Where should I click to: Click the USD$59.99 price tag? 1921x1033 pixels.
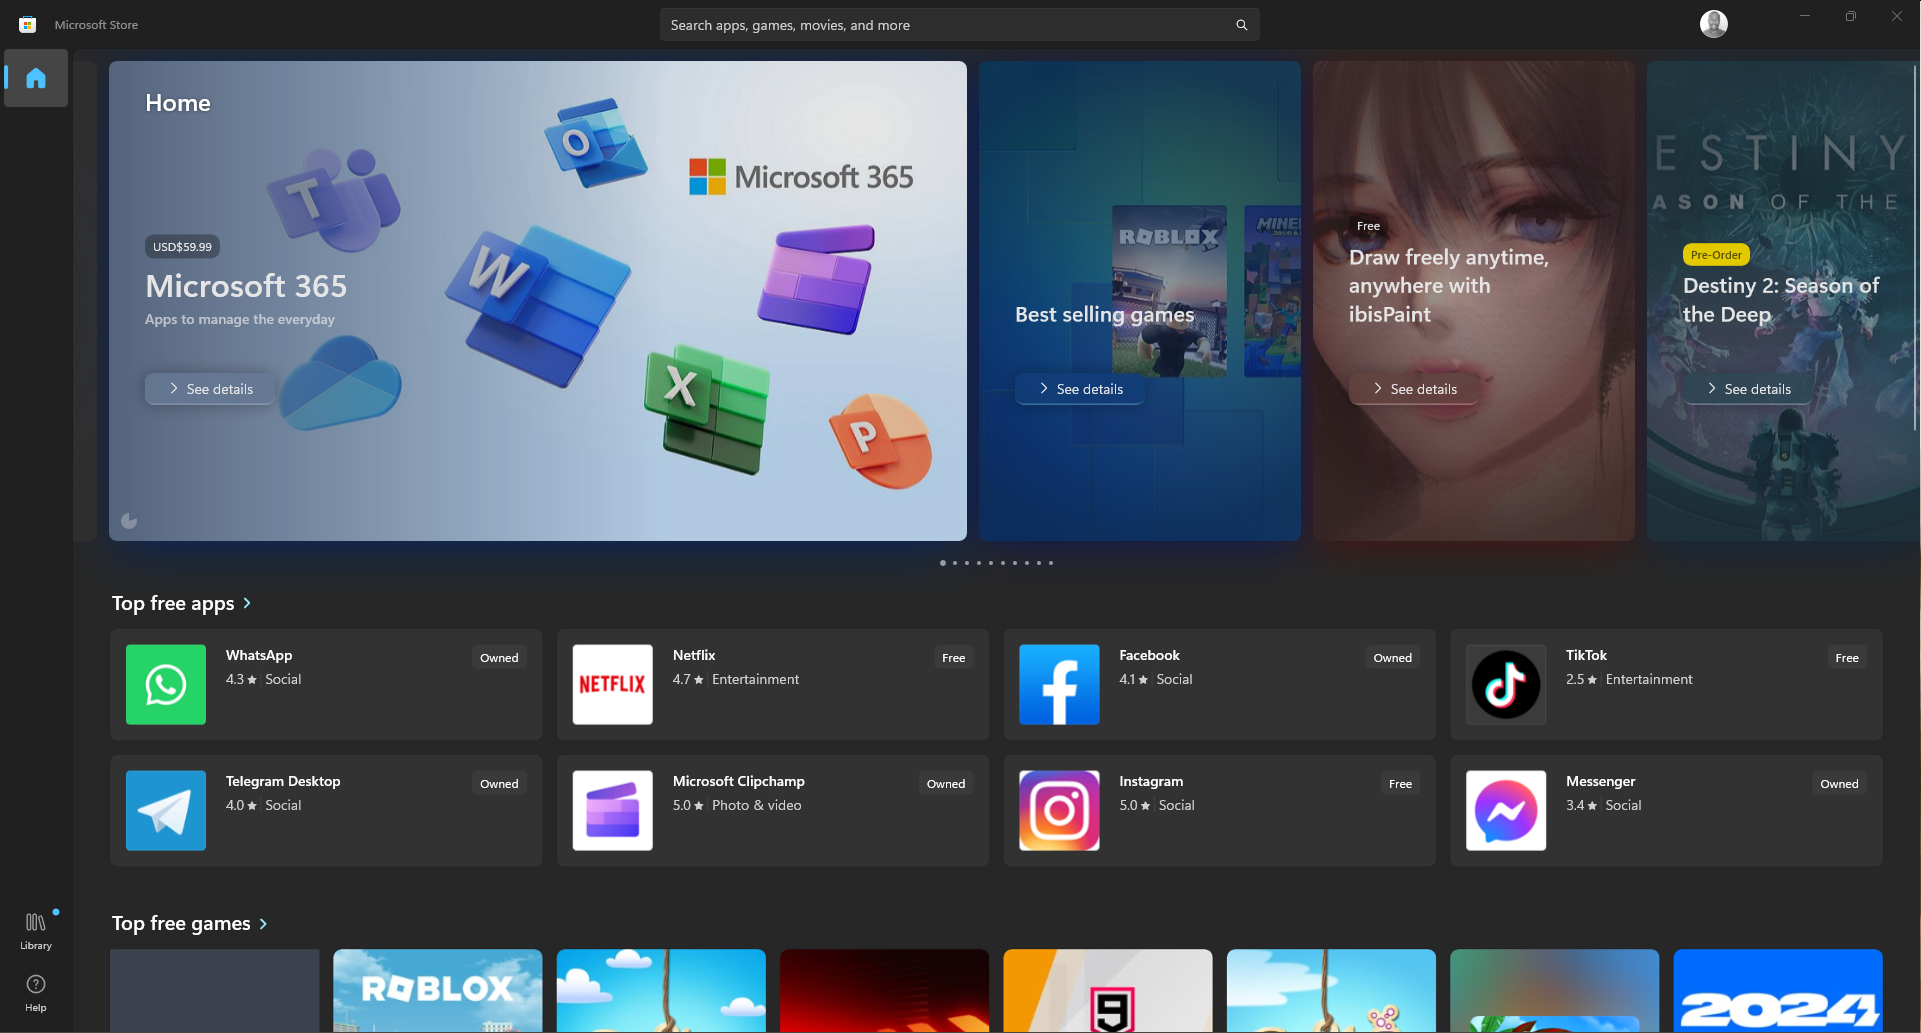point(182,247)
